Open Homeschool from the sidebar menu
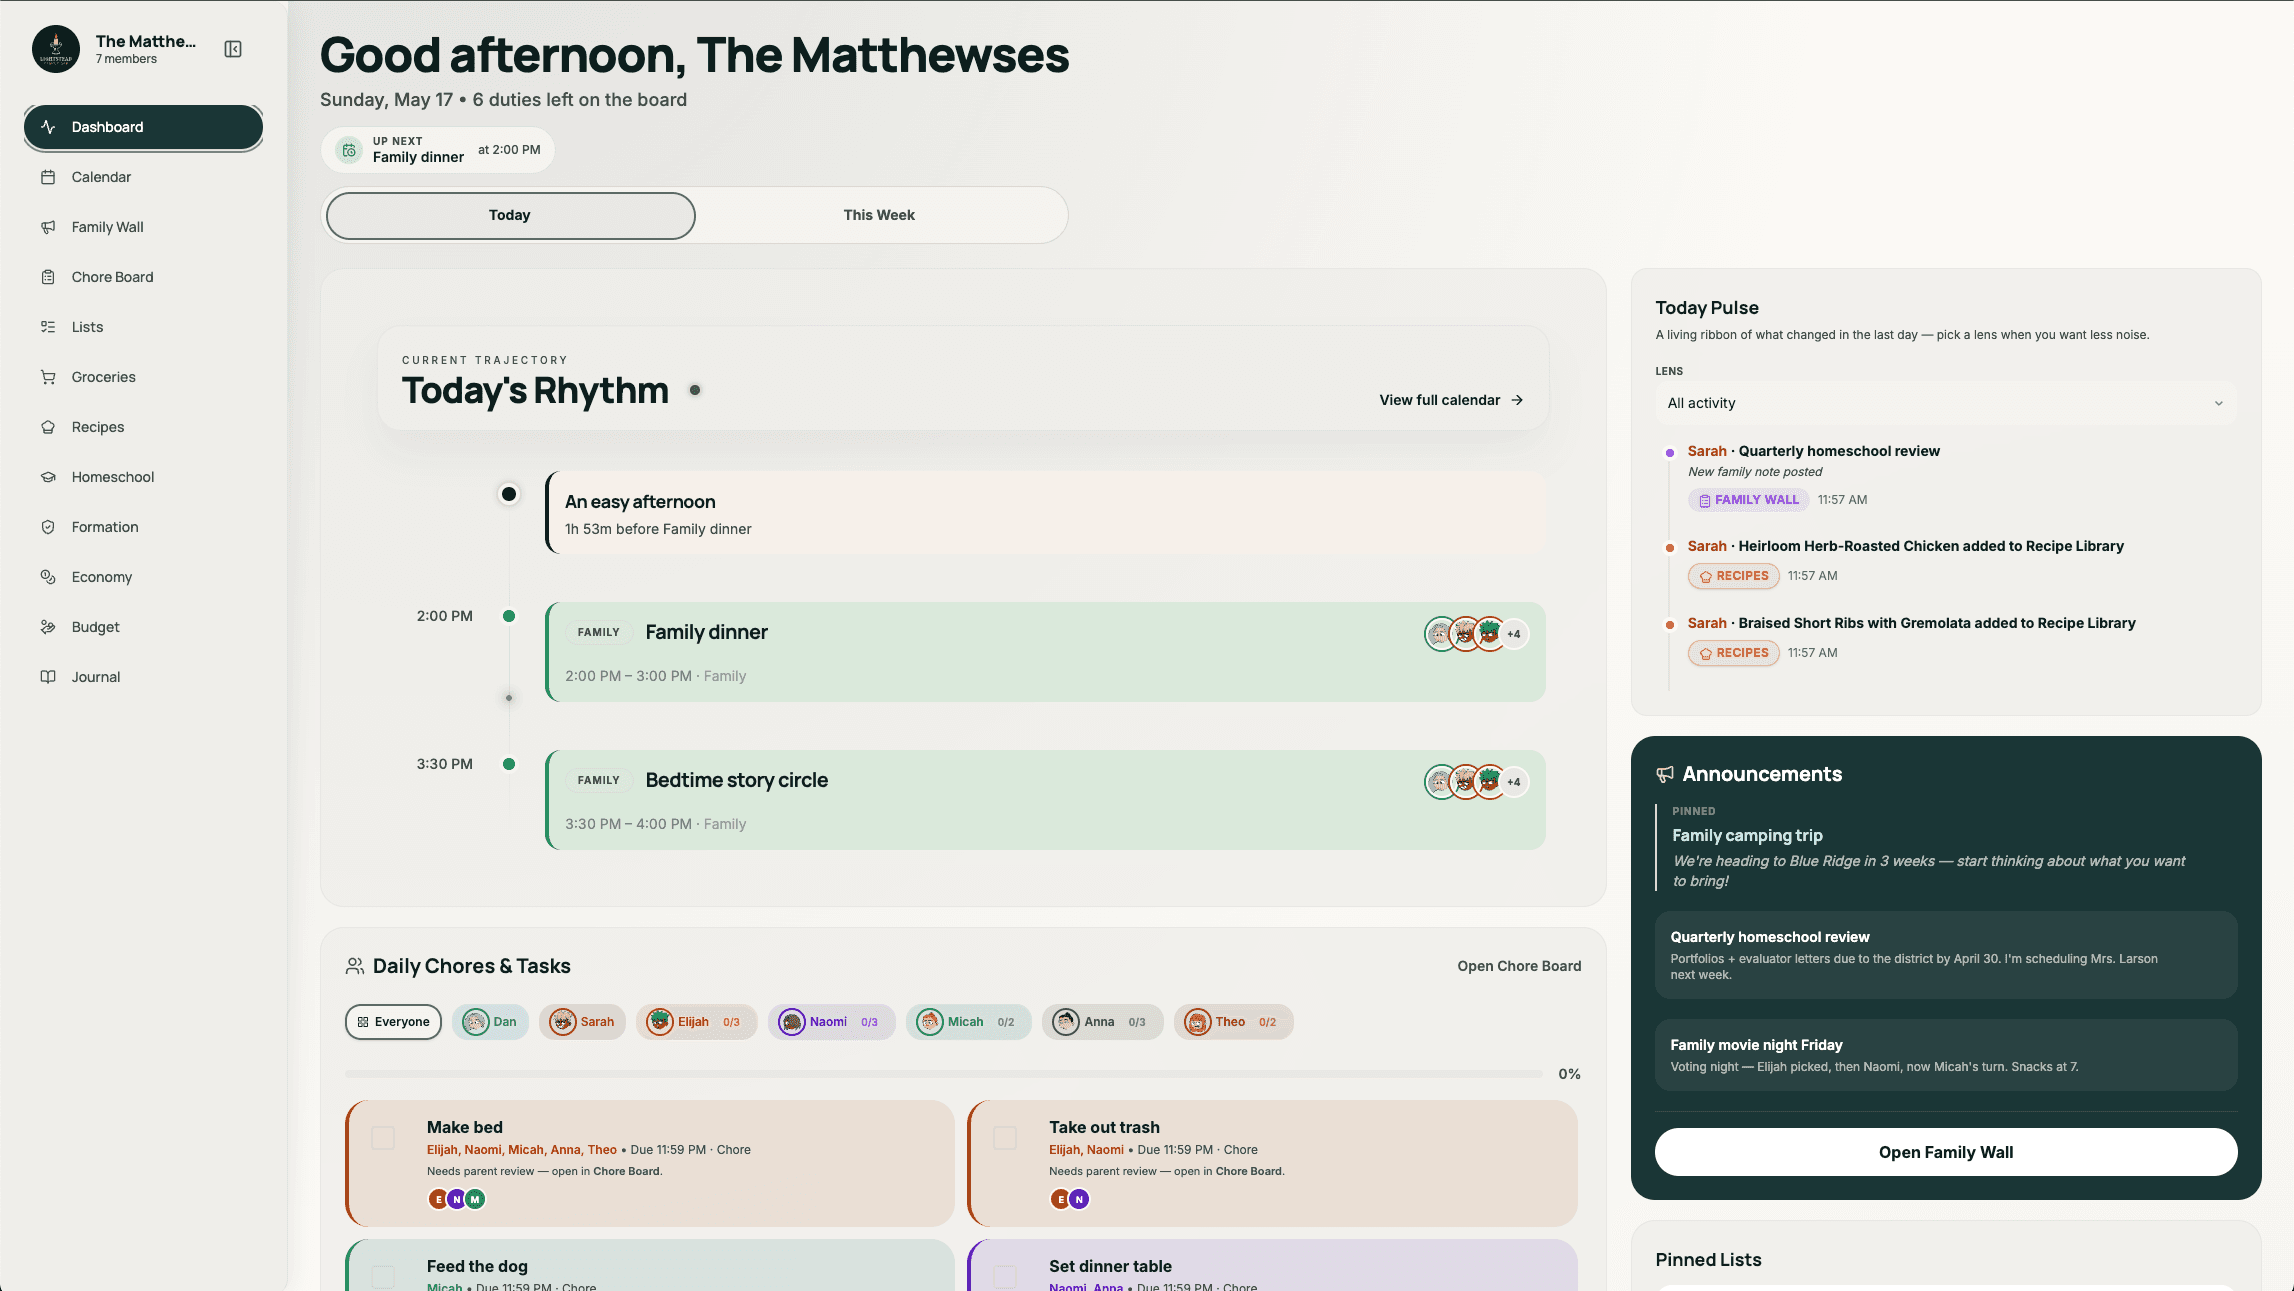This screenshot has height=1291, width=2294. pos(143,477)
